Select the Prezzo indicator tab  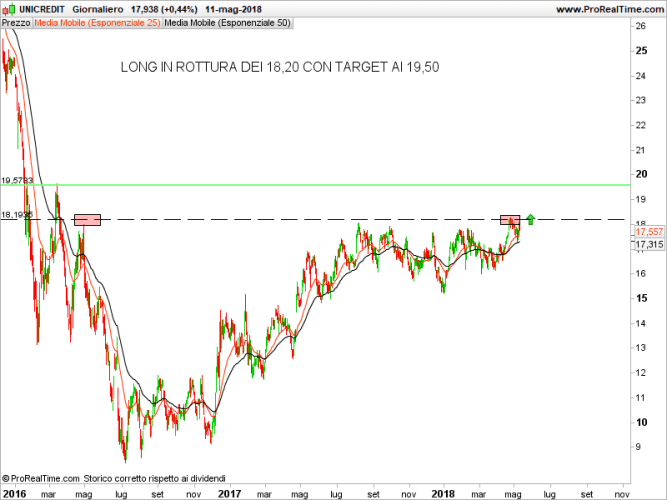tap(16, 21)
